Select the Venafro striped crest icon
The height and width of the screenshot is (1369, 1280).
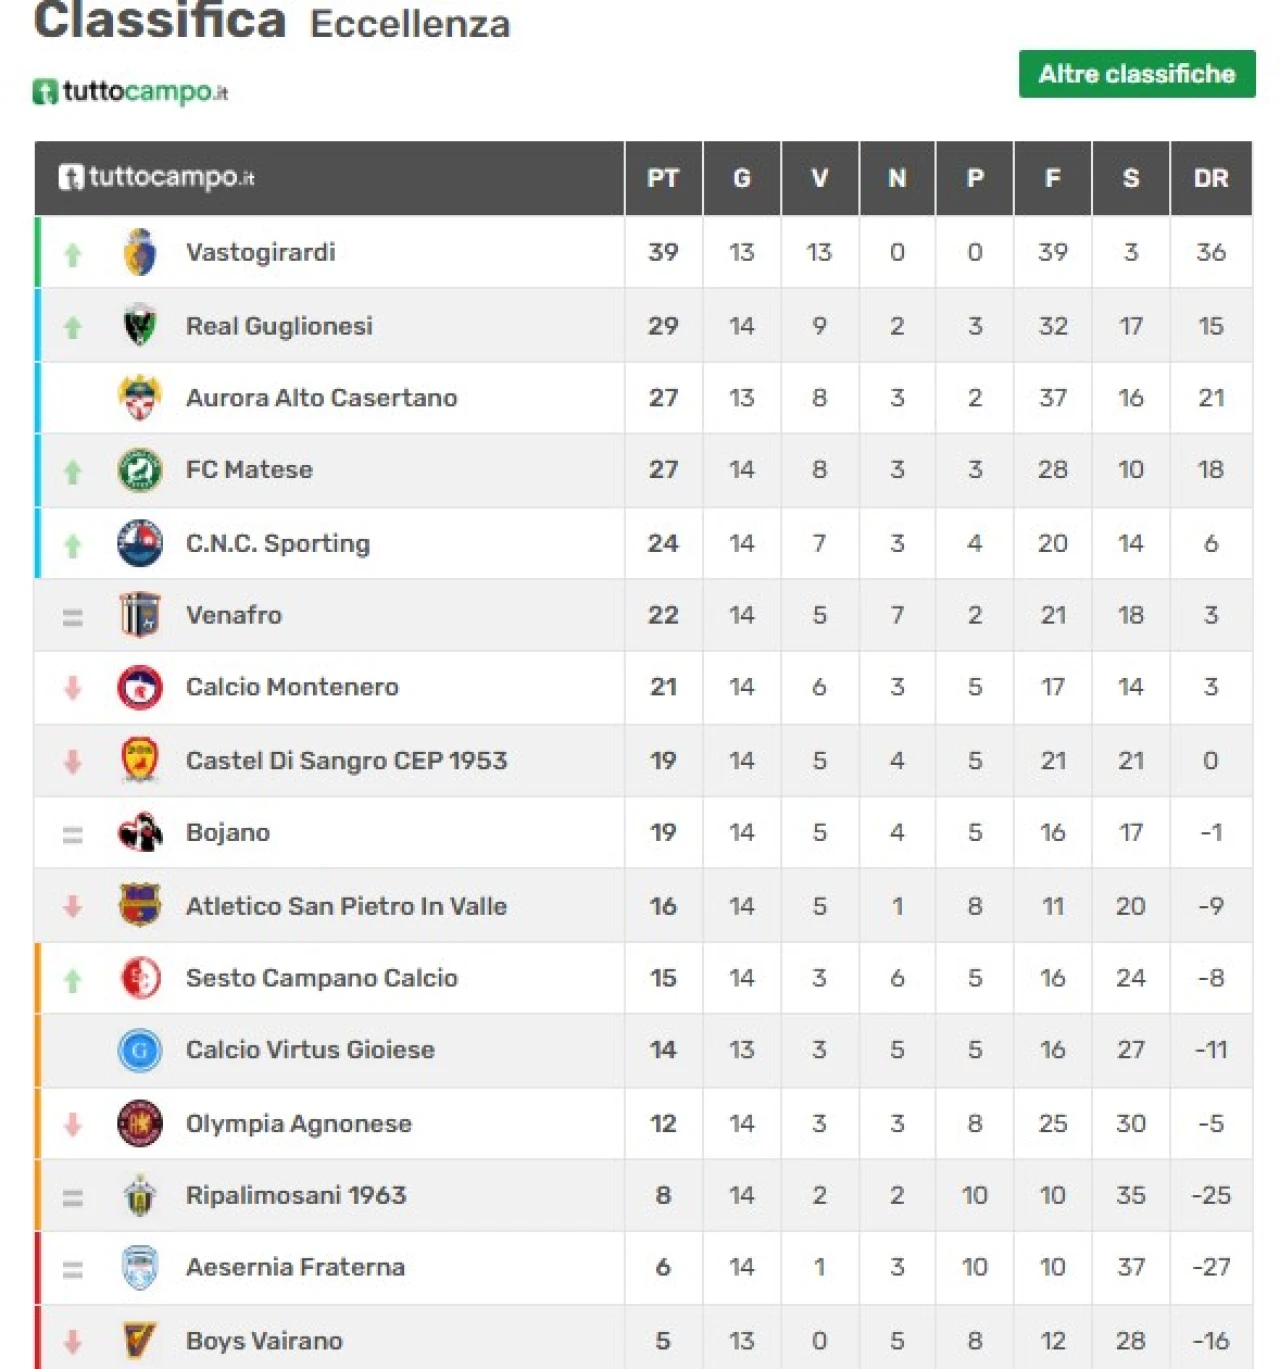[x=140, y=615]
